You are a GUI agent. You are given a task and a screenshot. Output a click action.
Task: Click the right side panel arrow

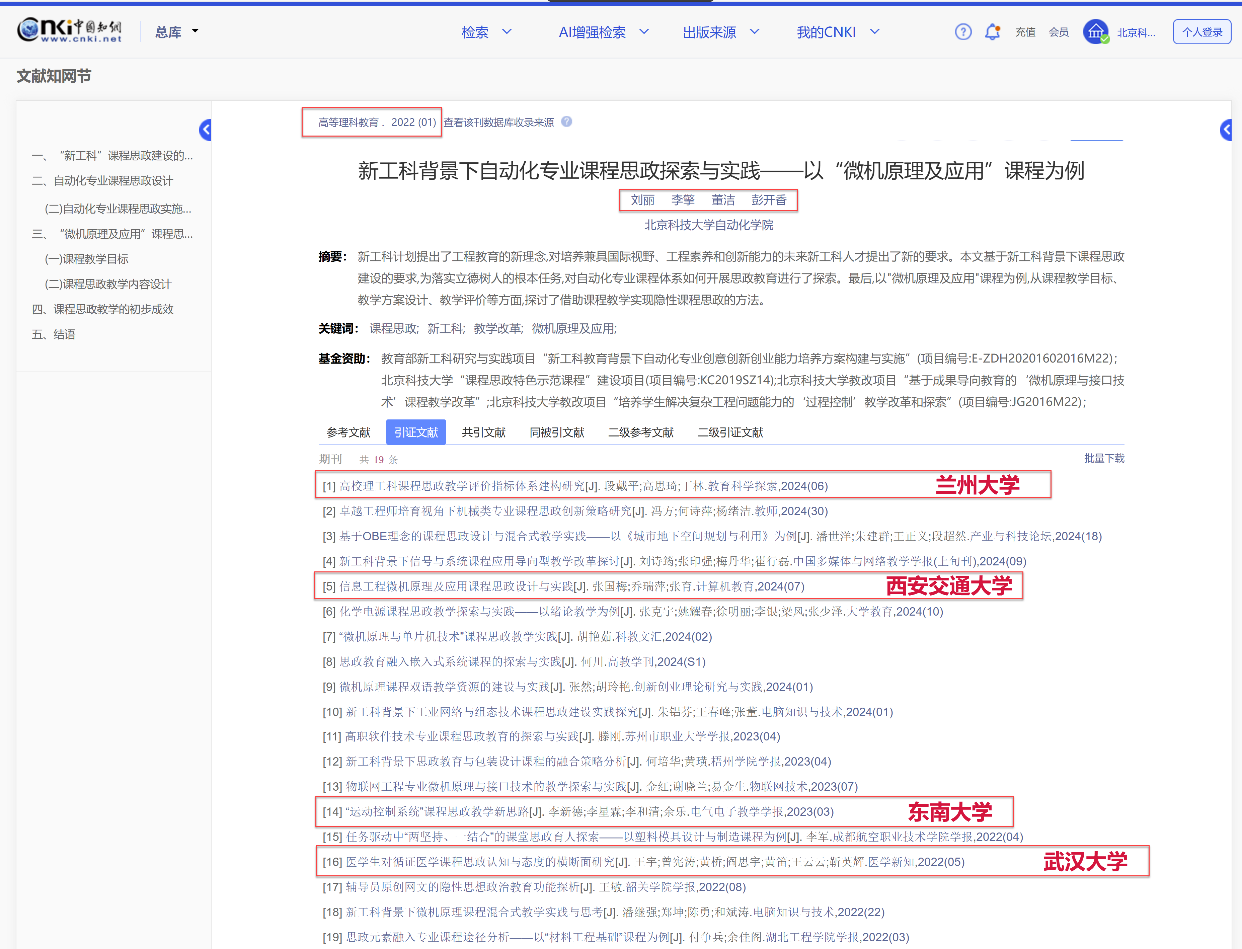pos(1227,129)
